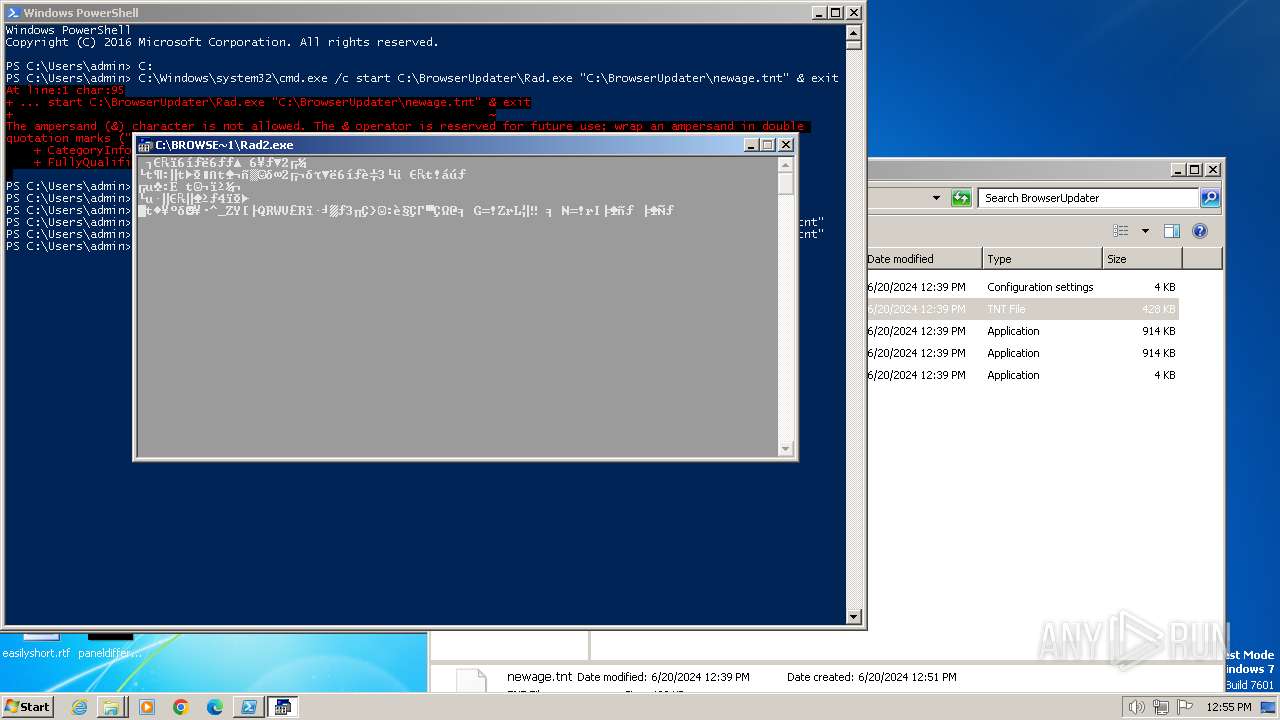Select the Configuration settings file row
The height and width of the screenshot is (720, 1280).
click(1022, 287)
